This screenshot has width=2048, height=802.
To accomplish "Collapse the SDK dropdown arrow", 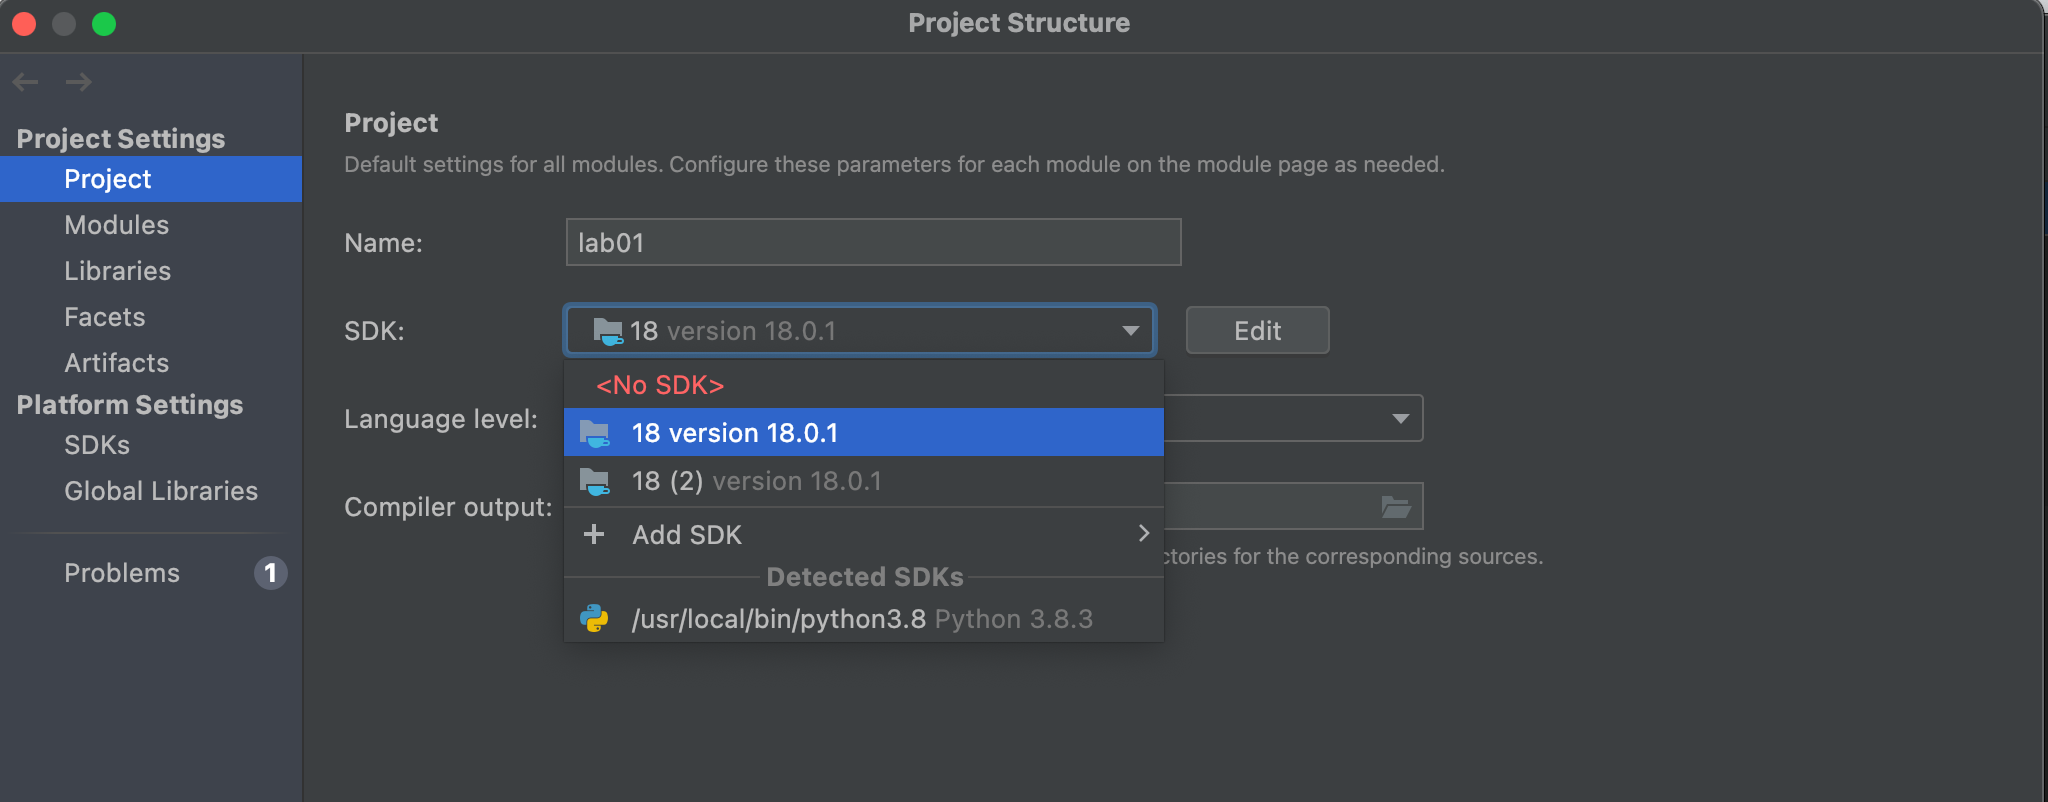I will click(1130, 331).
